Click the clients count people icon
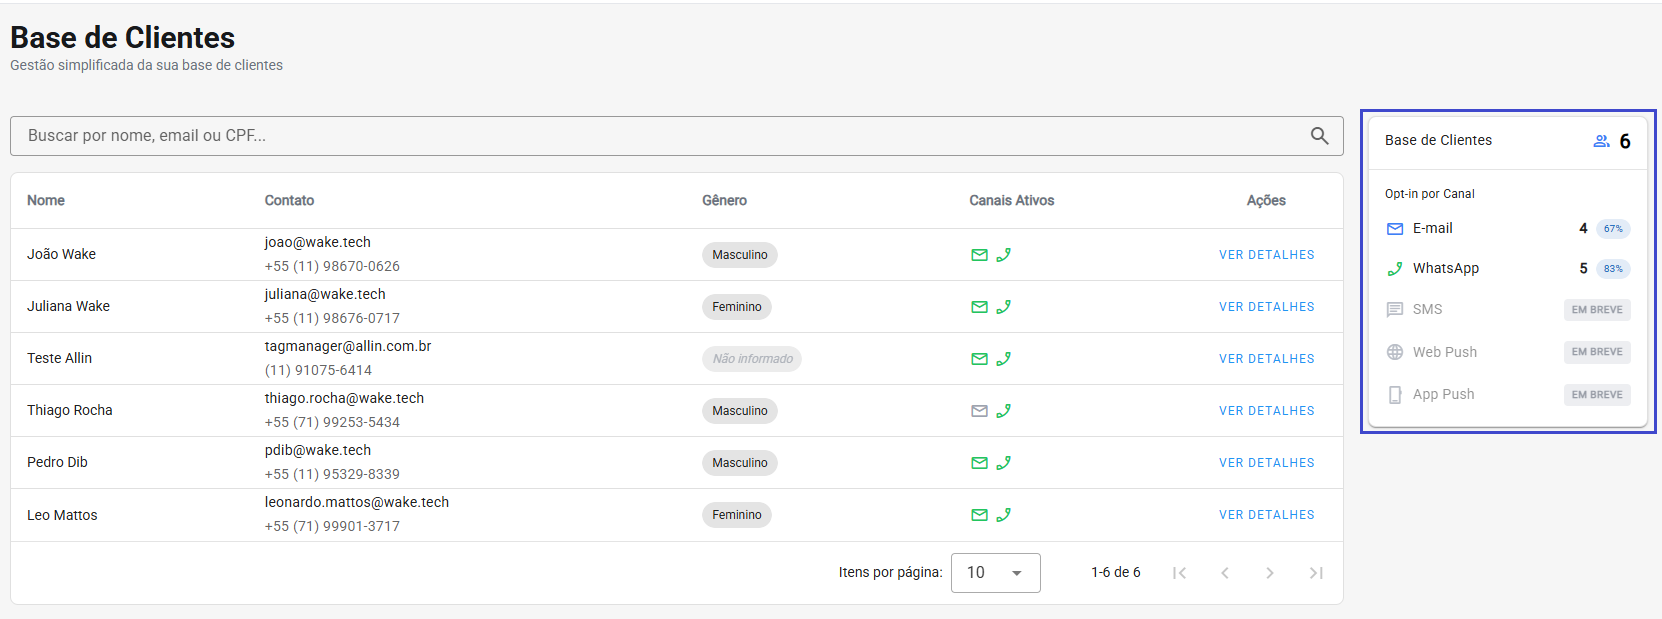The width and height of the screenshot is (1662, 619). click(x=1601, y=141)
